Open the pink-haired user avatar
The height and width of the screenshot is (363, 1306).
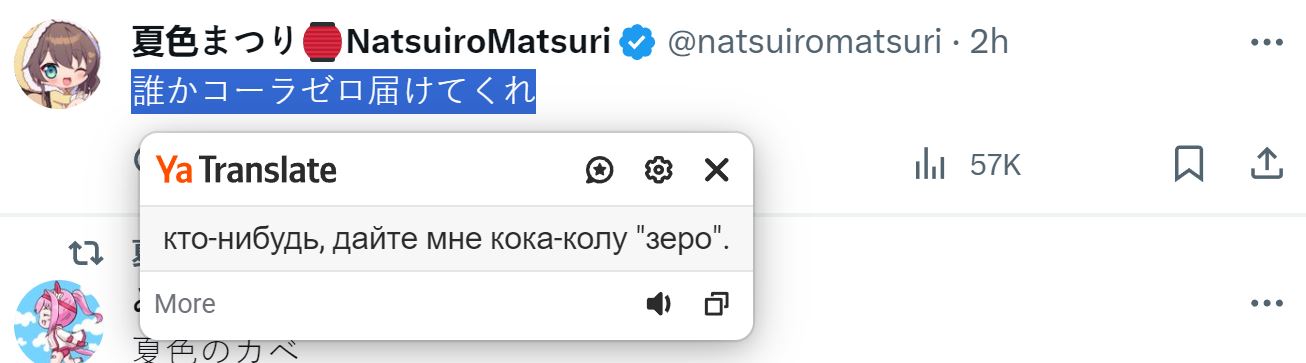tap(56, 322)
